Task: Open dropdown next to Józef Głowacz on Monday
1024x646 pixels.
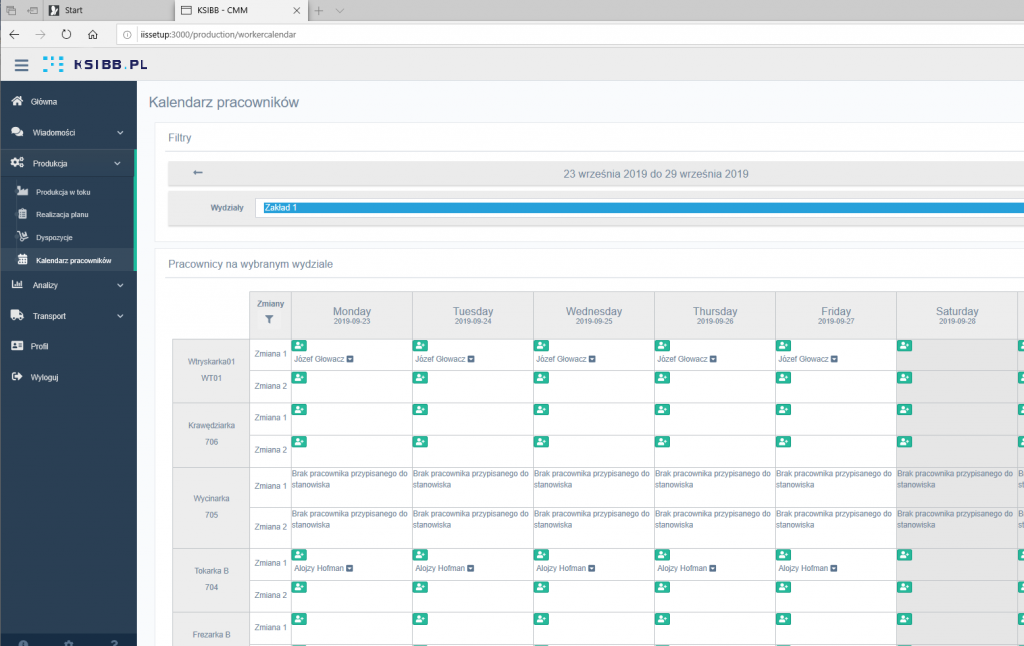Action: (350, 359)
